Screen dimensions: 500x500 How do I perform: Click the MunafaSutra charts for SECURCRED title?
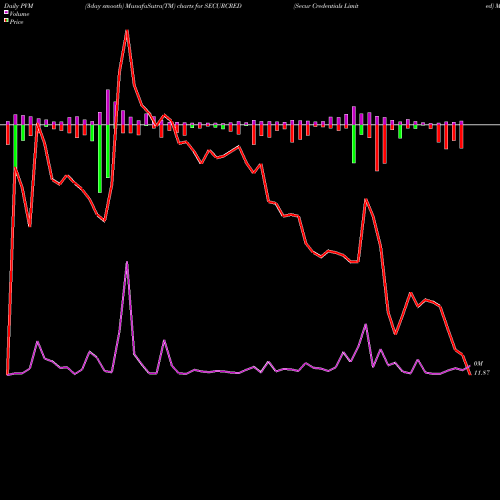pyautogui.click(x=163, y=6)
